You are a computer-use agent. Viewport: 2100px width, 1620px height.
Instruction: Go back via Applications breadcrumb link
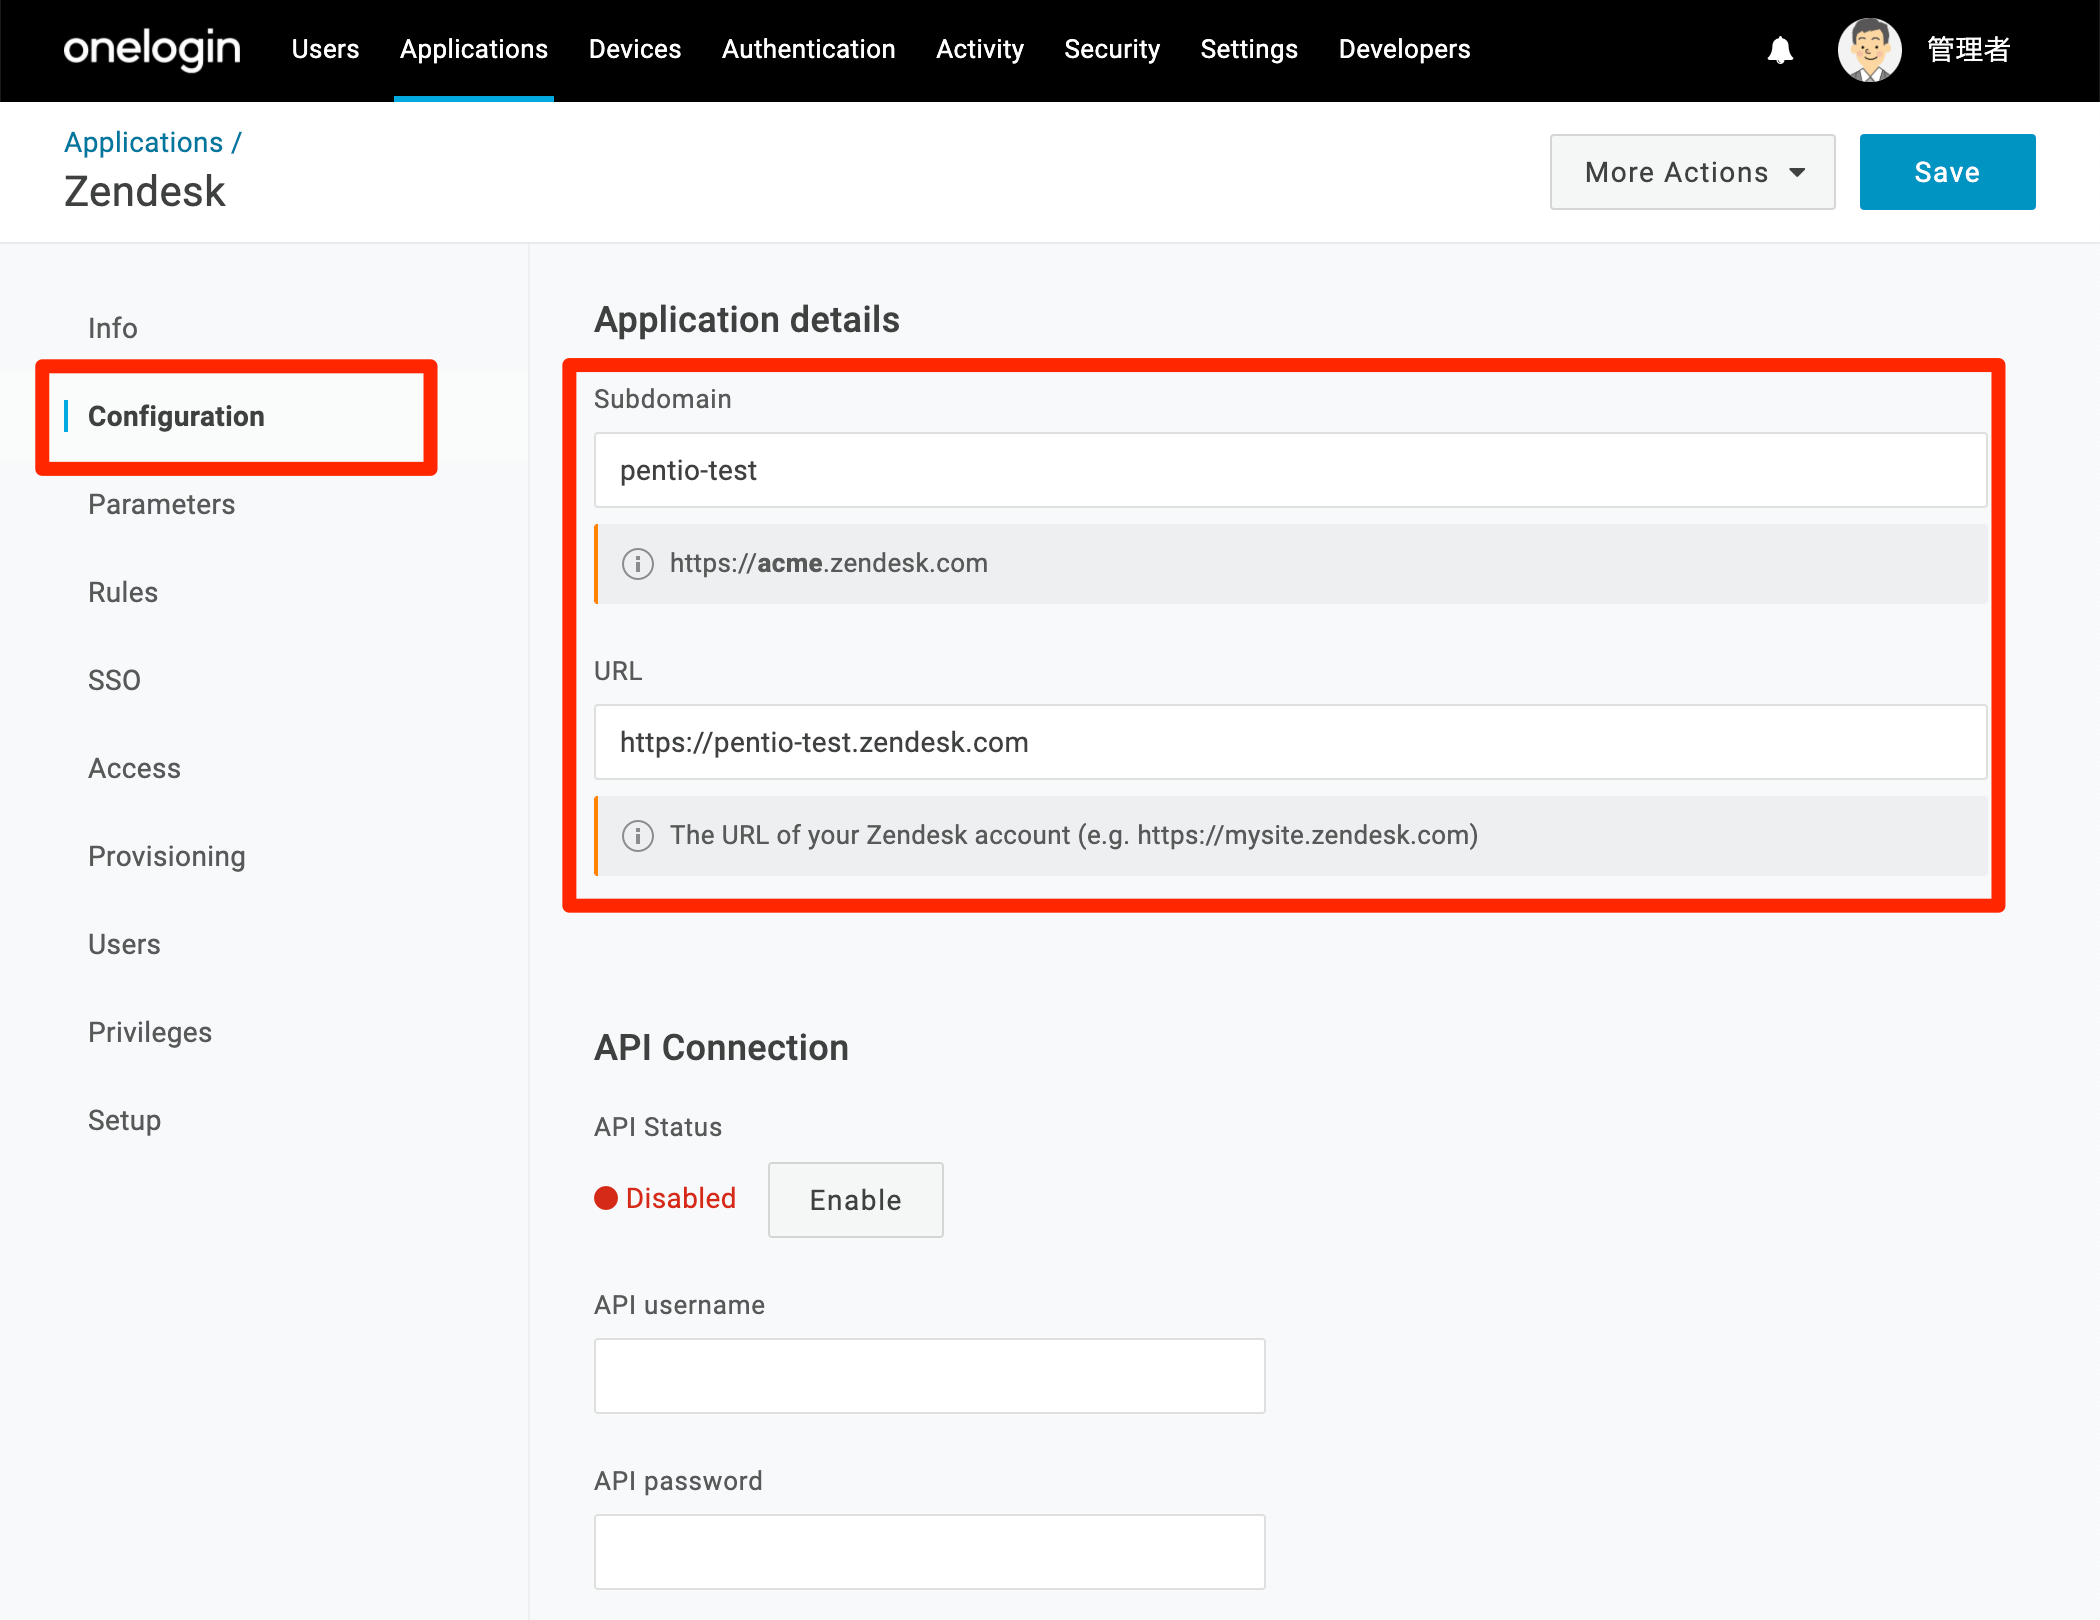pos(144,142)
